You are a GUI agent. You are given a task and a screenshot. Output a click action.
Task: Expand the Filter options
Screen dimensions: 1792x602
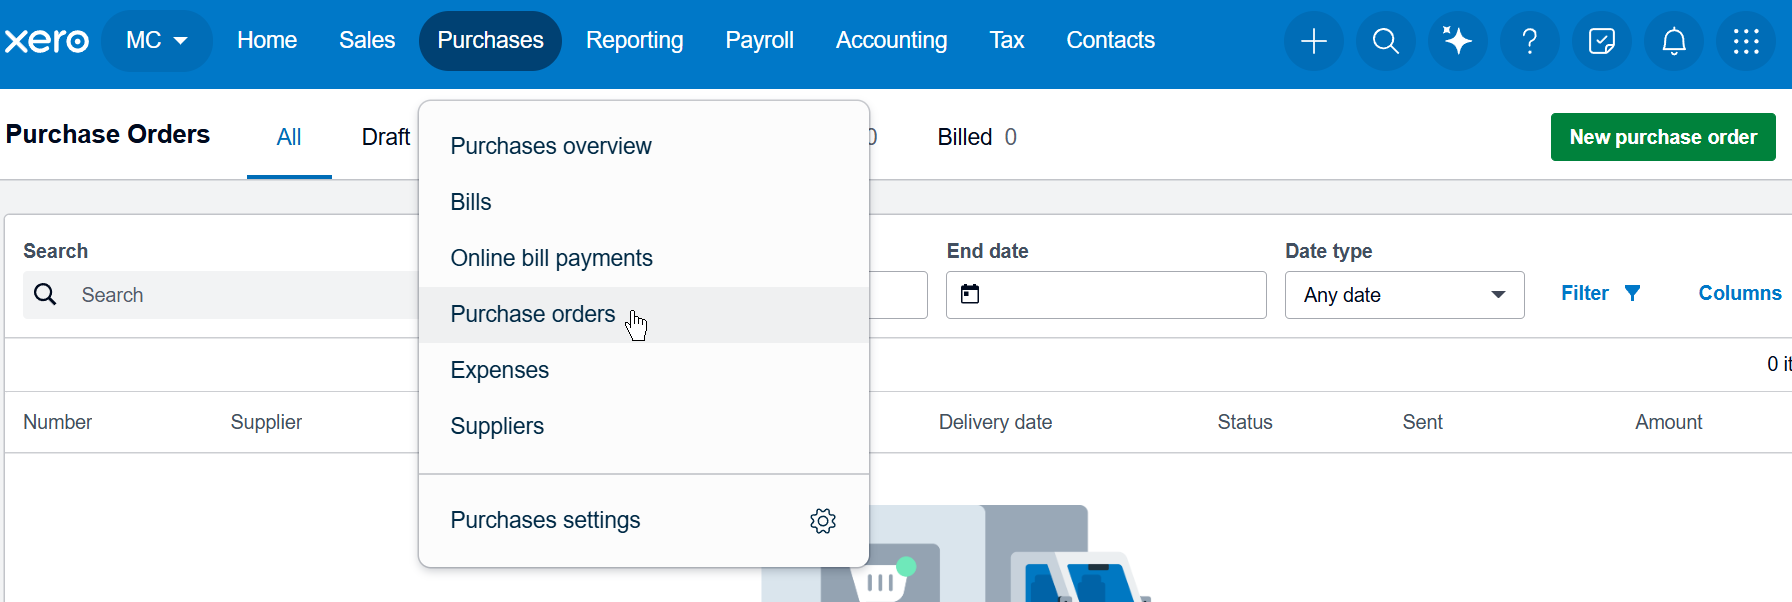pos(1600,293)
